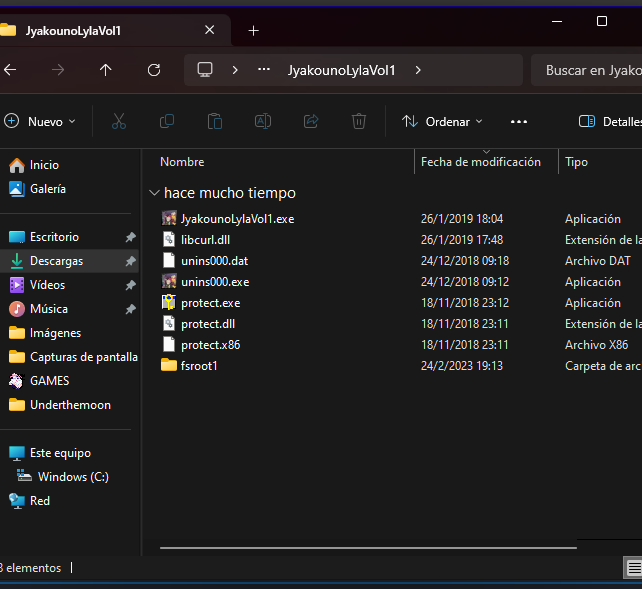Close the JyakounoLylaVol1 tab
Viewport: 642px width, 589px height.
click(x=210, y=30)
